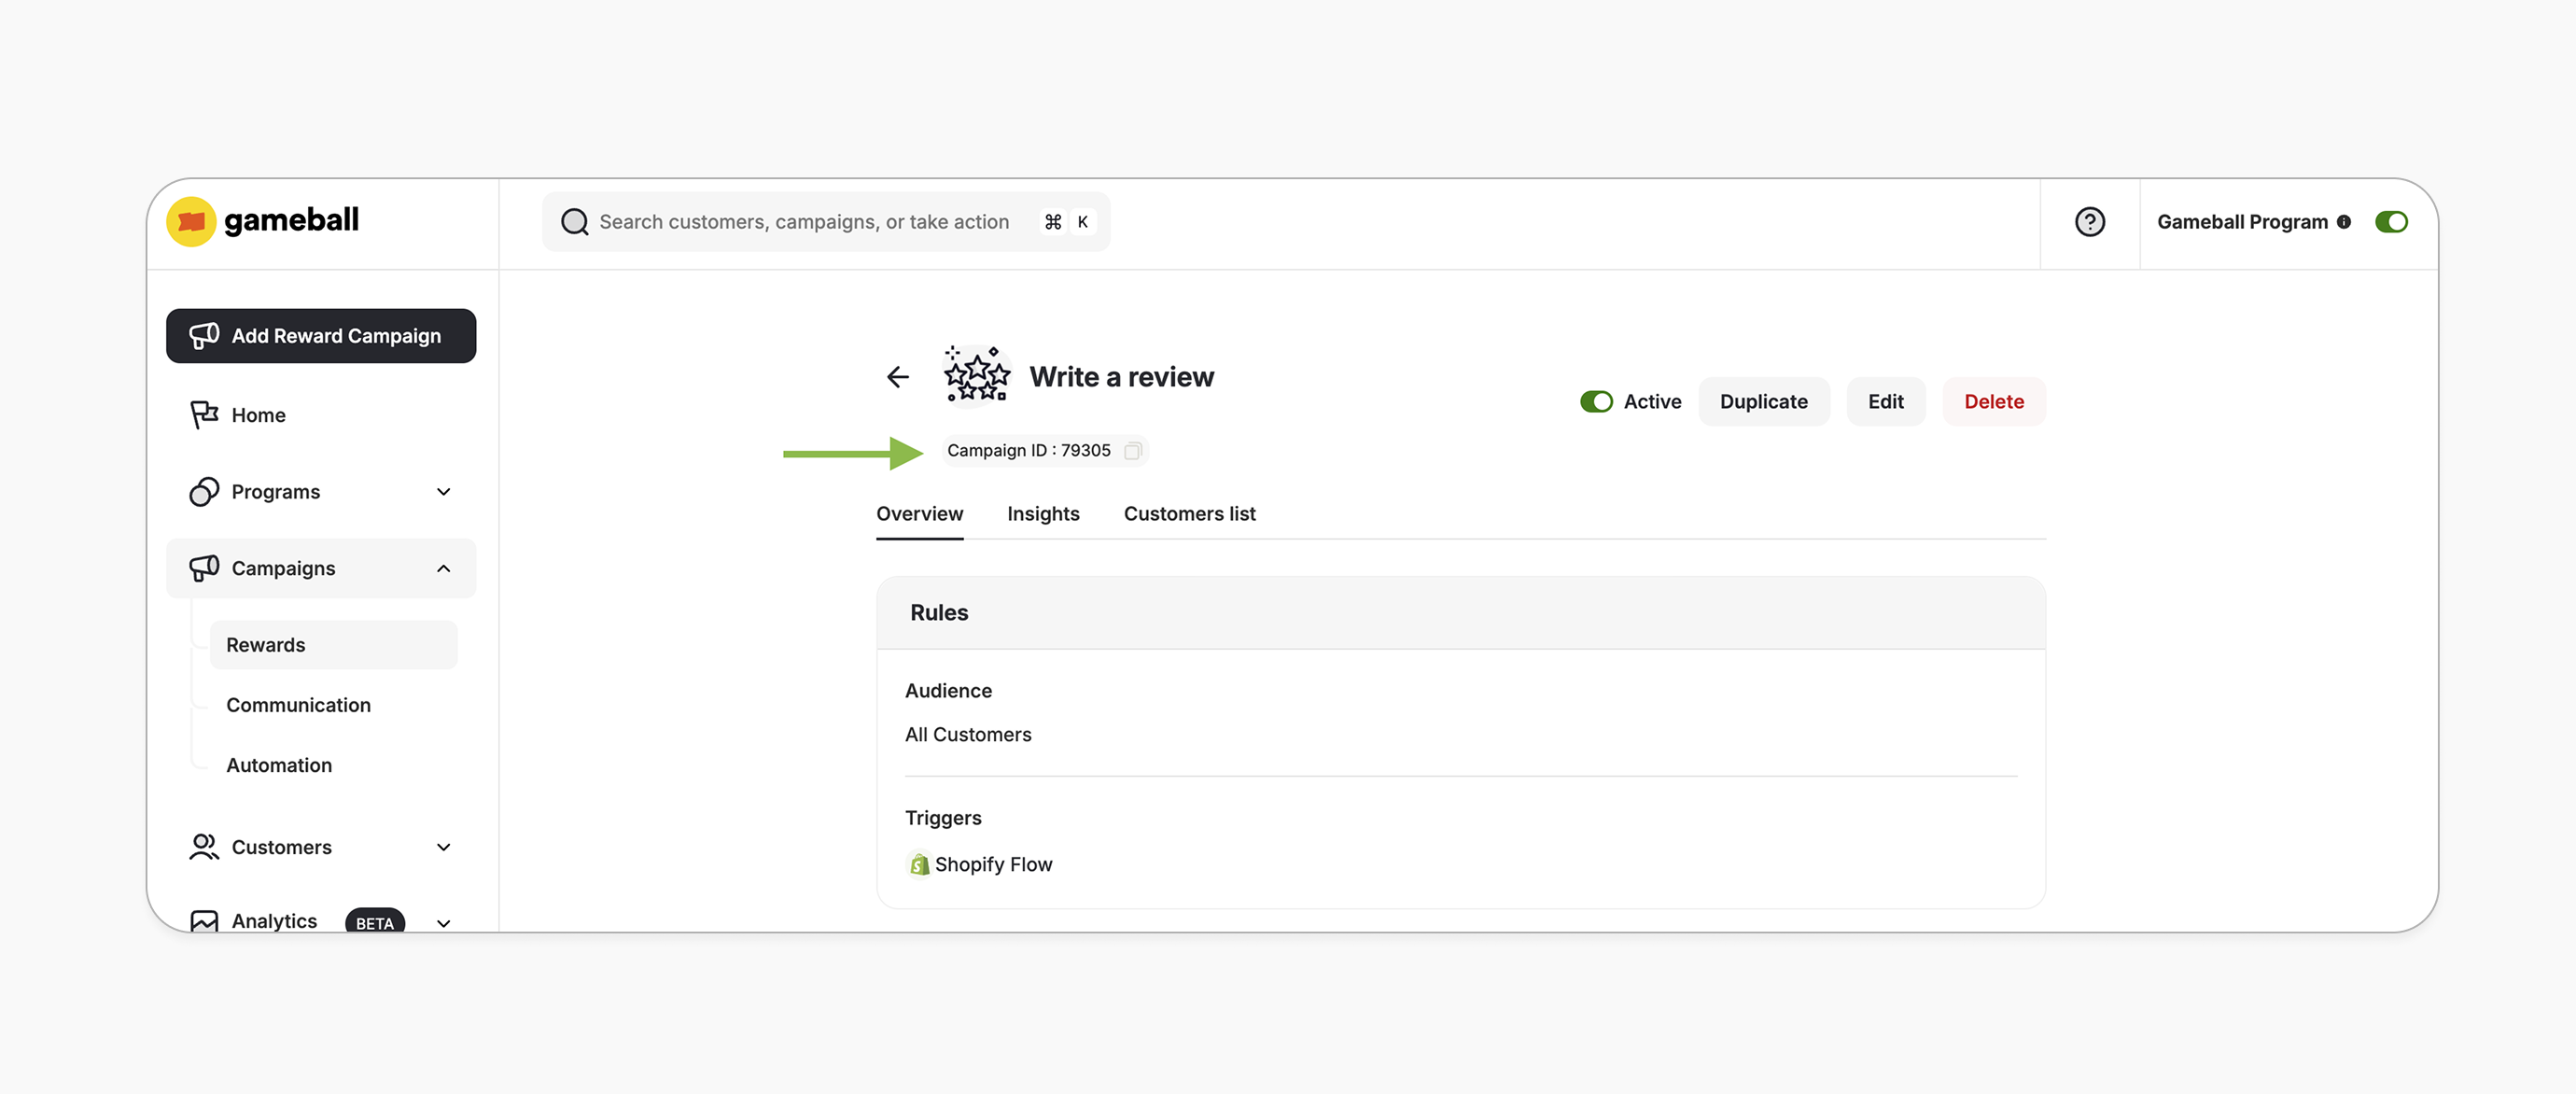The height and width of the screenshot is (1094, 2576).
Task: Toggle the Active switch for the campaign
Action: 1597,401
